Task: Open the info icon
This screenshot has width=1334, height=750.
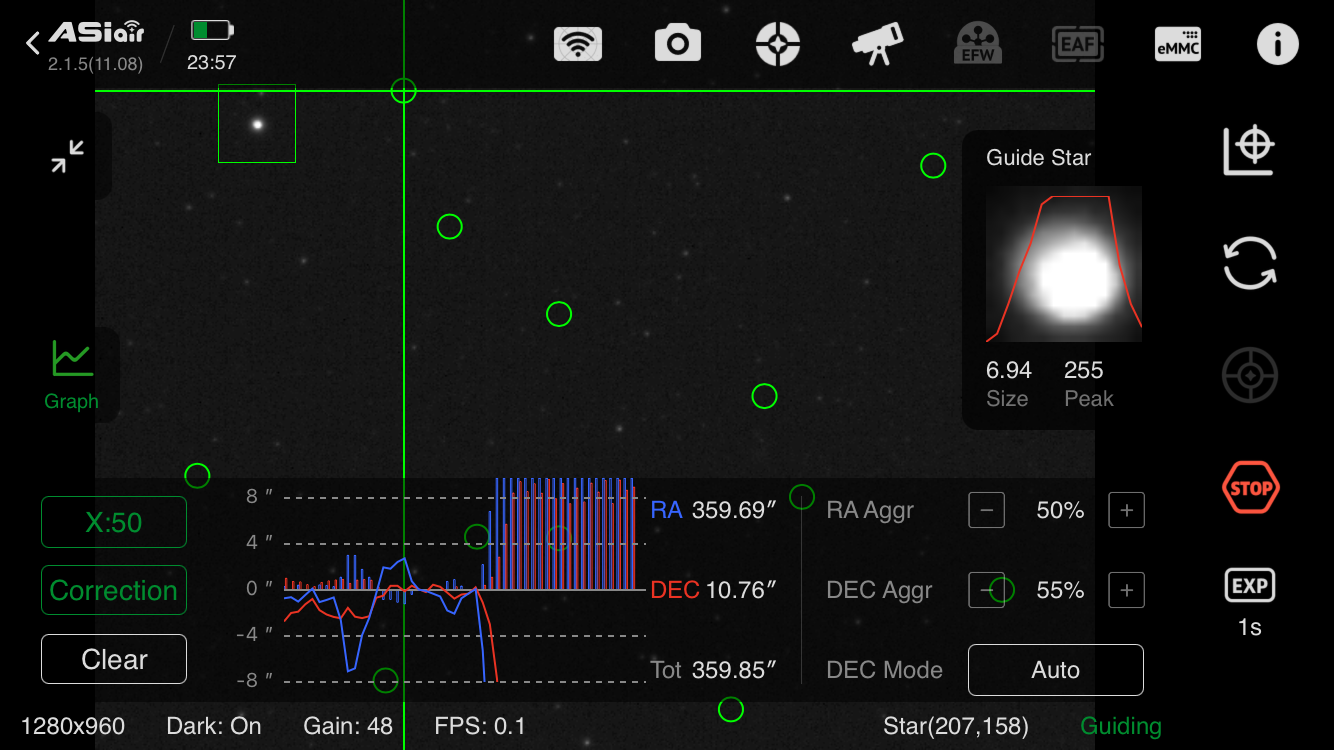Action: 1277,44
